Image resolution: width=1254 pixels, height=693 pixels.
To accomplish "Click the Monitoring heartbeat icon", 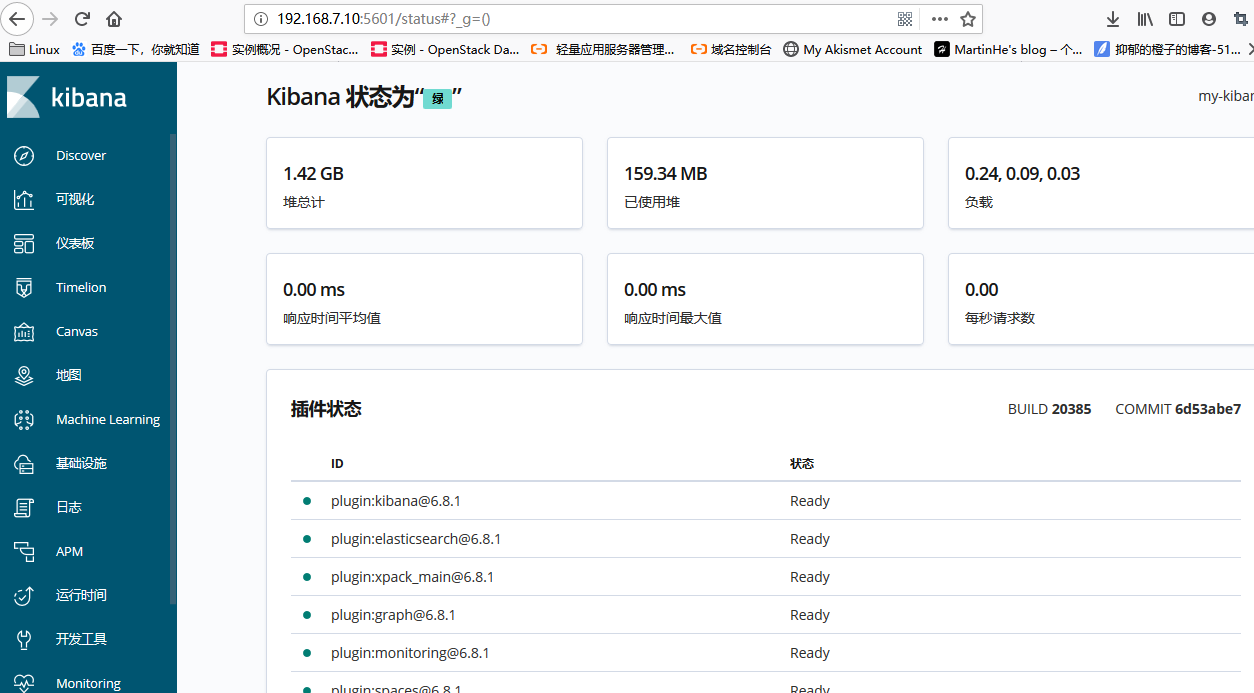I will [24, 683].
